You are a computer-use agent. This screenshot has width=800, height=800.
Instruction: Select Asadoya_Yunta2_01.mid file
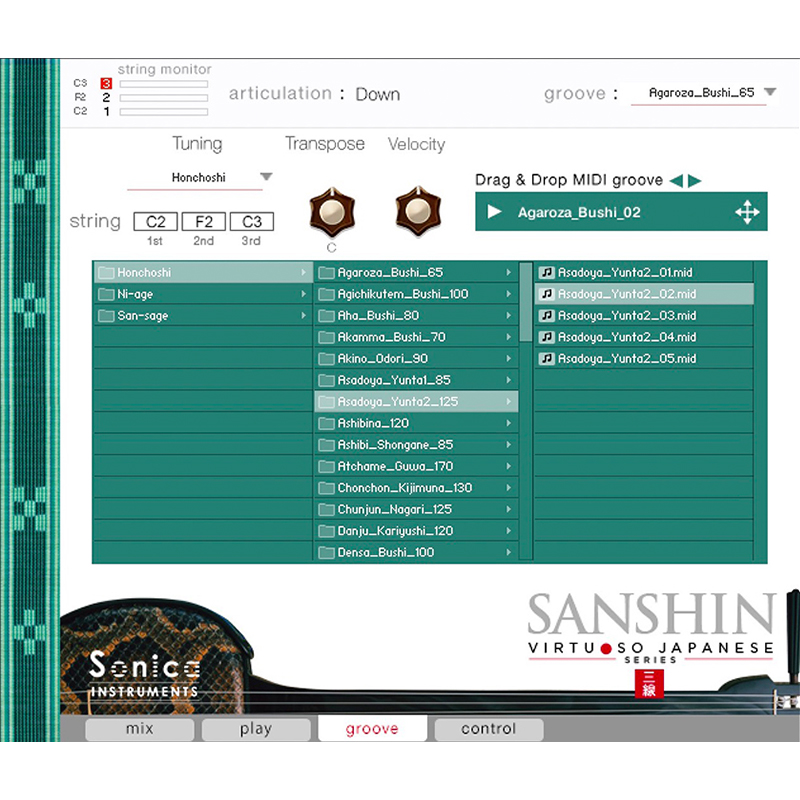(x=644, y=272)
